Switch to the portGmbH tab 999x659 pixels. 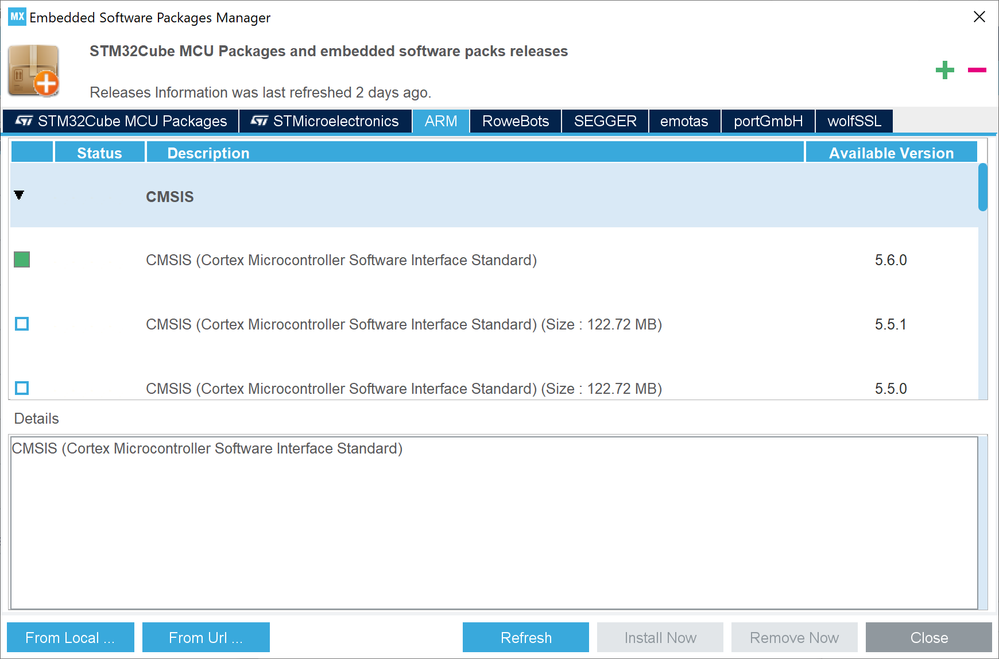(768, 121)
